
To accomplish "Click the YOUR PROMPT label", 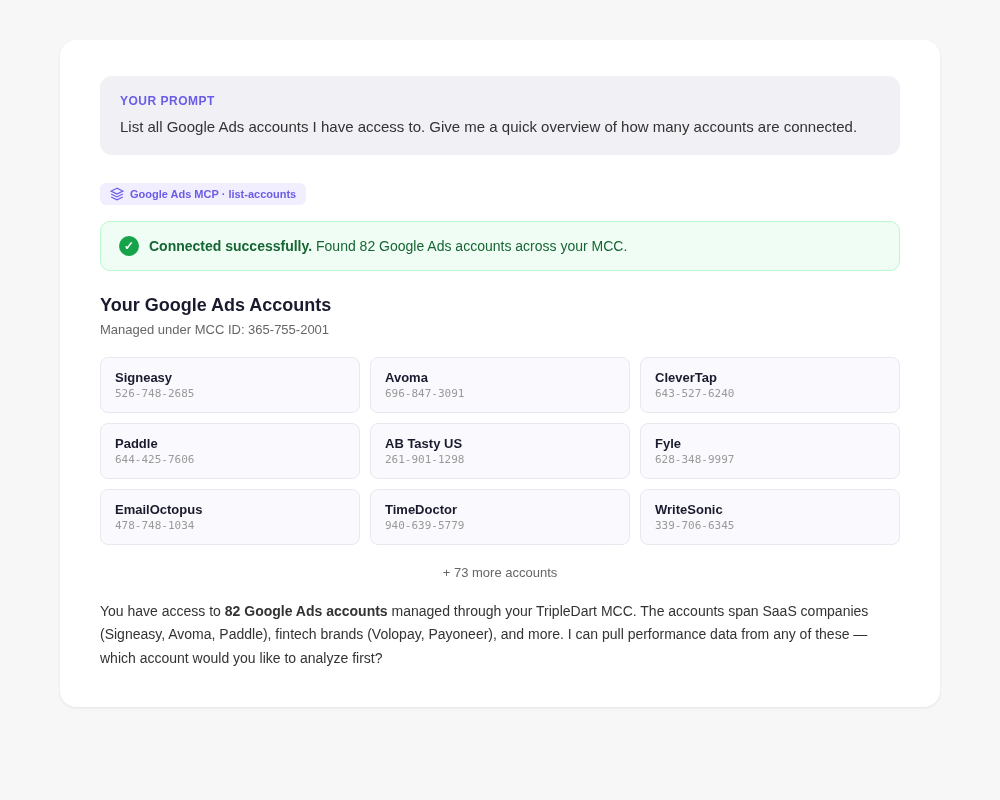I will 167,101.
